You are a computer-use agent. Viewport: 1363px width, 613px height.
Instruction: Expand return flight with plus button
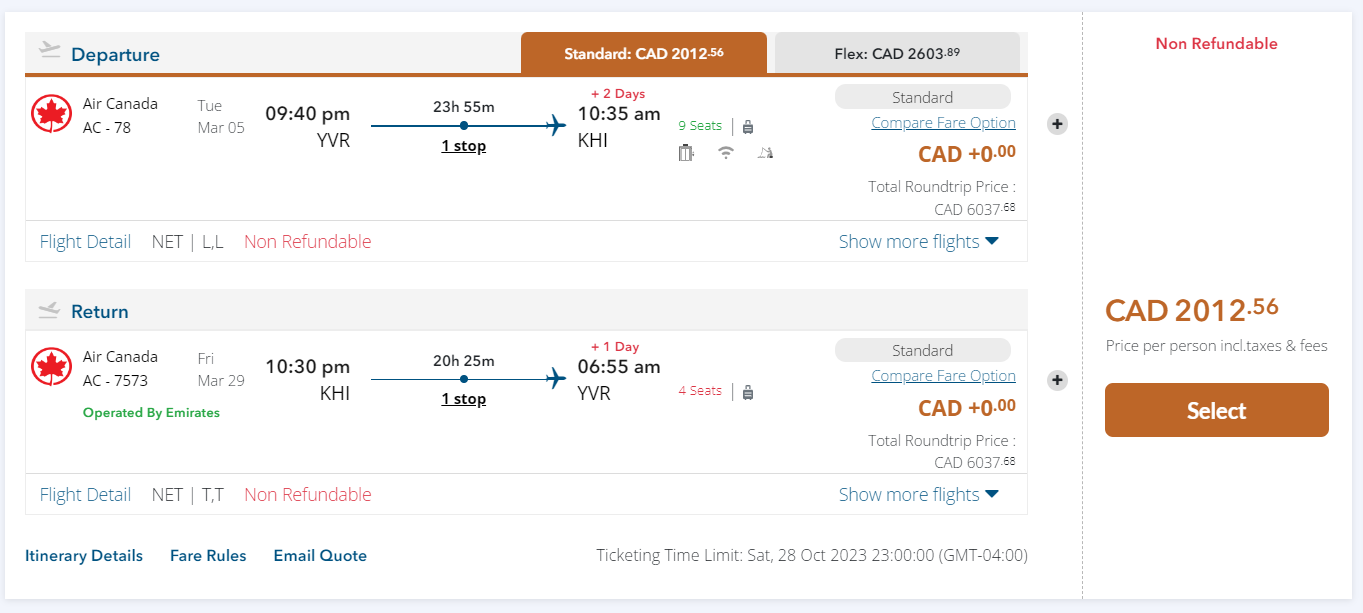[x=1058, y=380]
